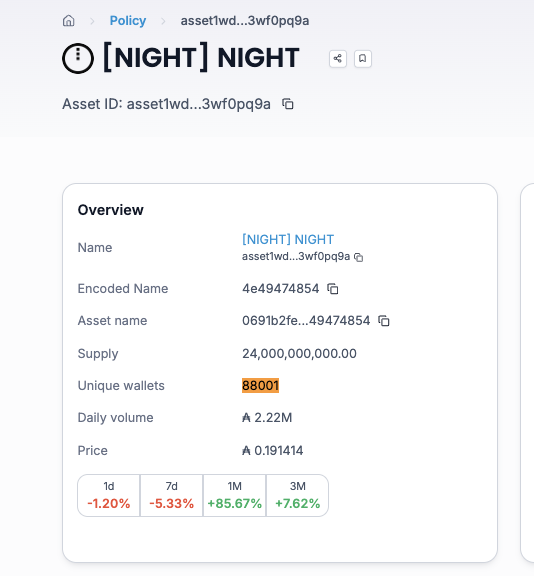Select asset name 0691b2fe...49474854
Image resolution: width=534 pixels, height=576 pixels.
306,321
